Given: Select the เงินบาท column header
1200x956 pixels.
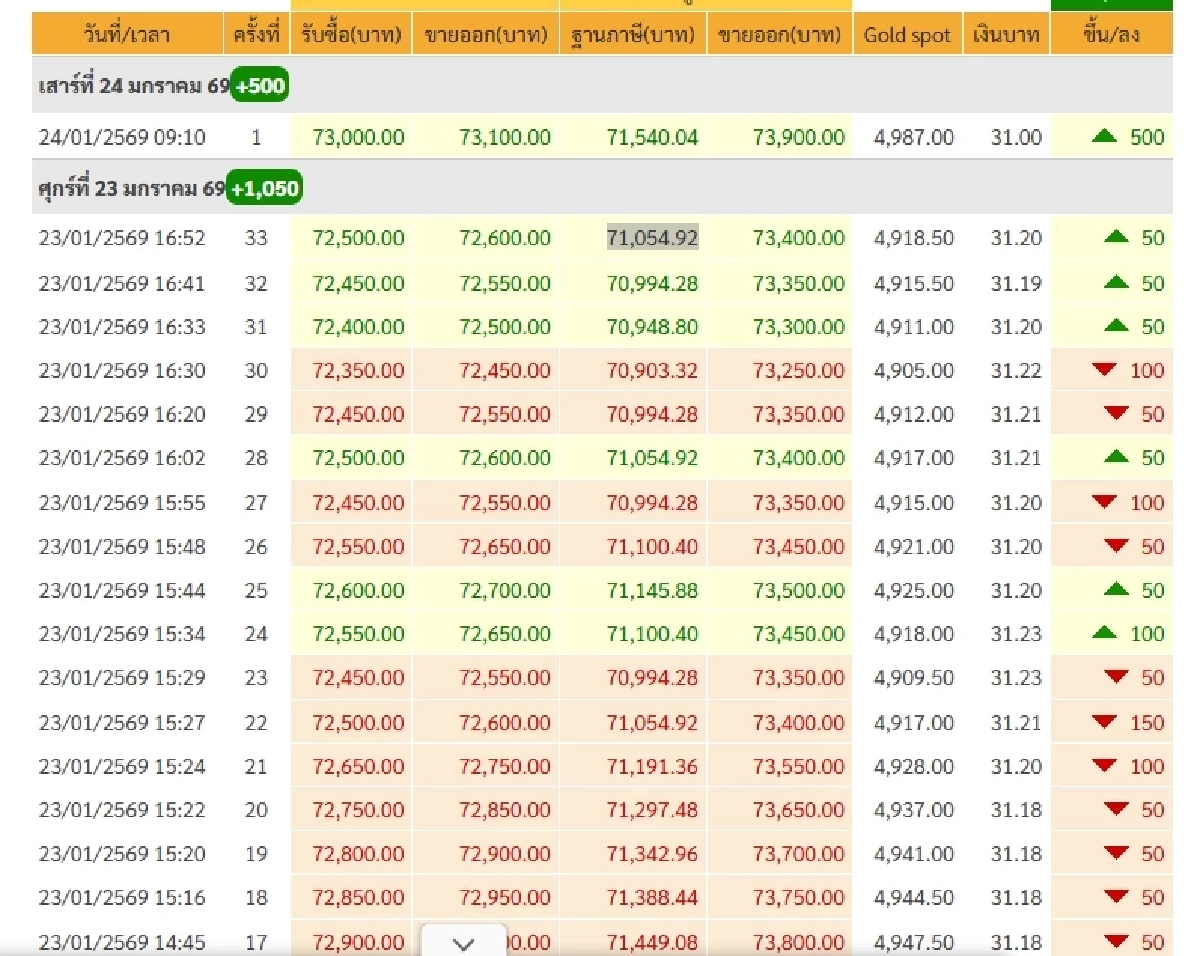Looking at the screenshot, I should (1003, 34).
